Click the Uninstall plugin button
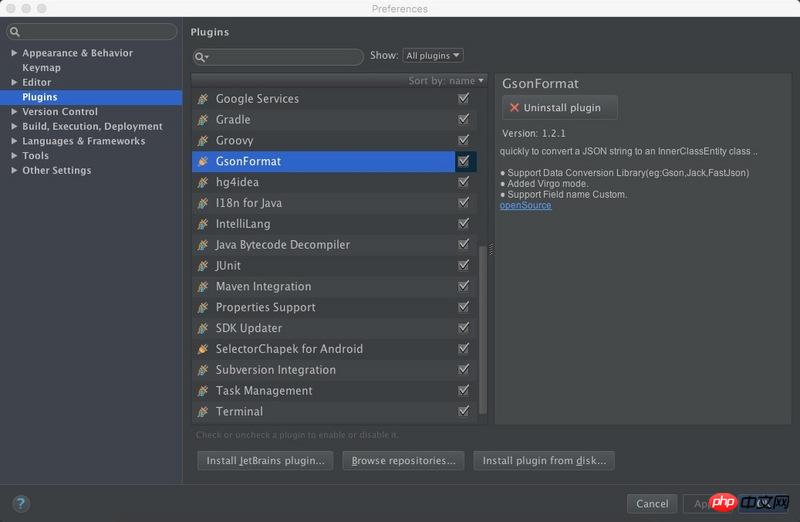The height and width of the screenshot is (522, 800). pyautogui.click(x=559, y=108)
